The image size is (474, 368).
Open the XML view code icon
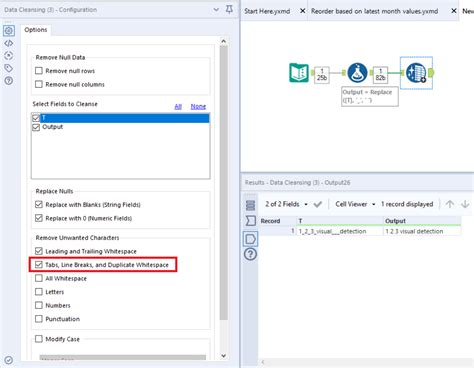tap(9, 43)
